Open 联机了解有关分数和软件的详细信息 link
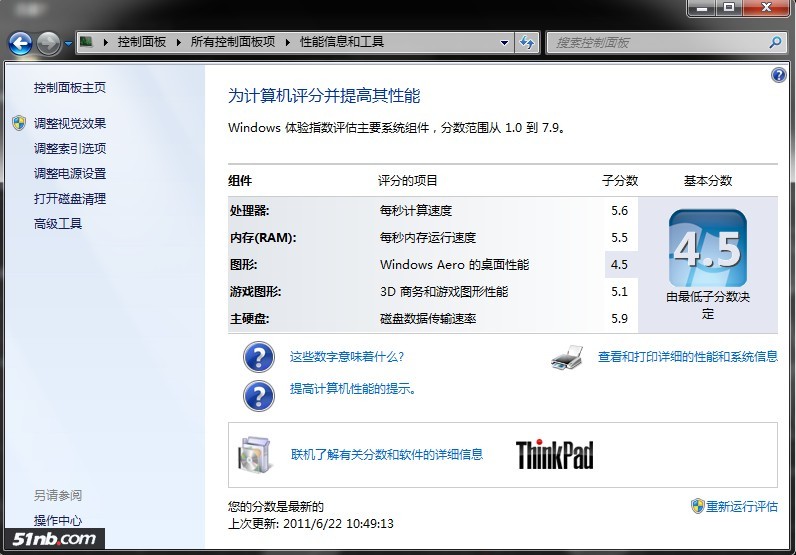The width and height of the screenshot is (796, 555). [387, 454]
